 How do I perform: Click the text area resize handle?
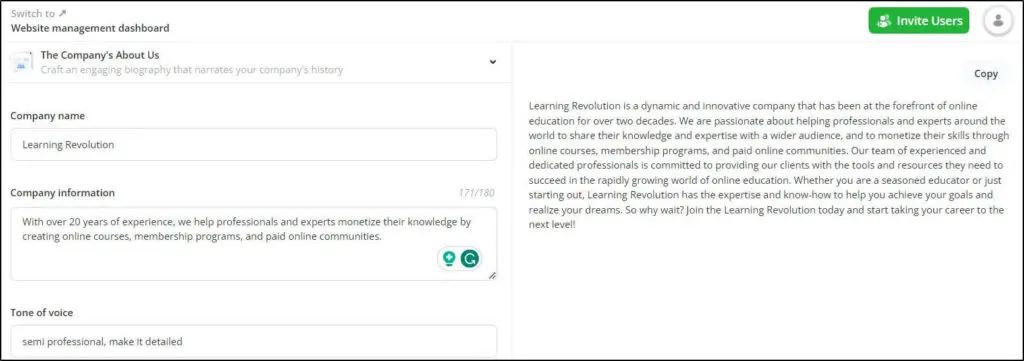tap(492, 275)
